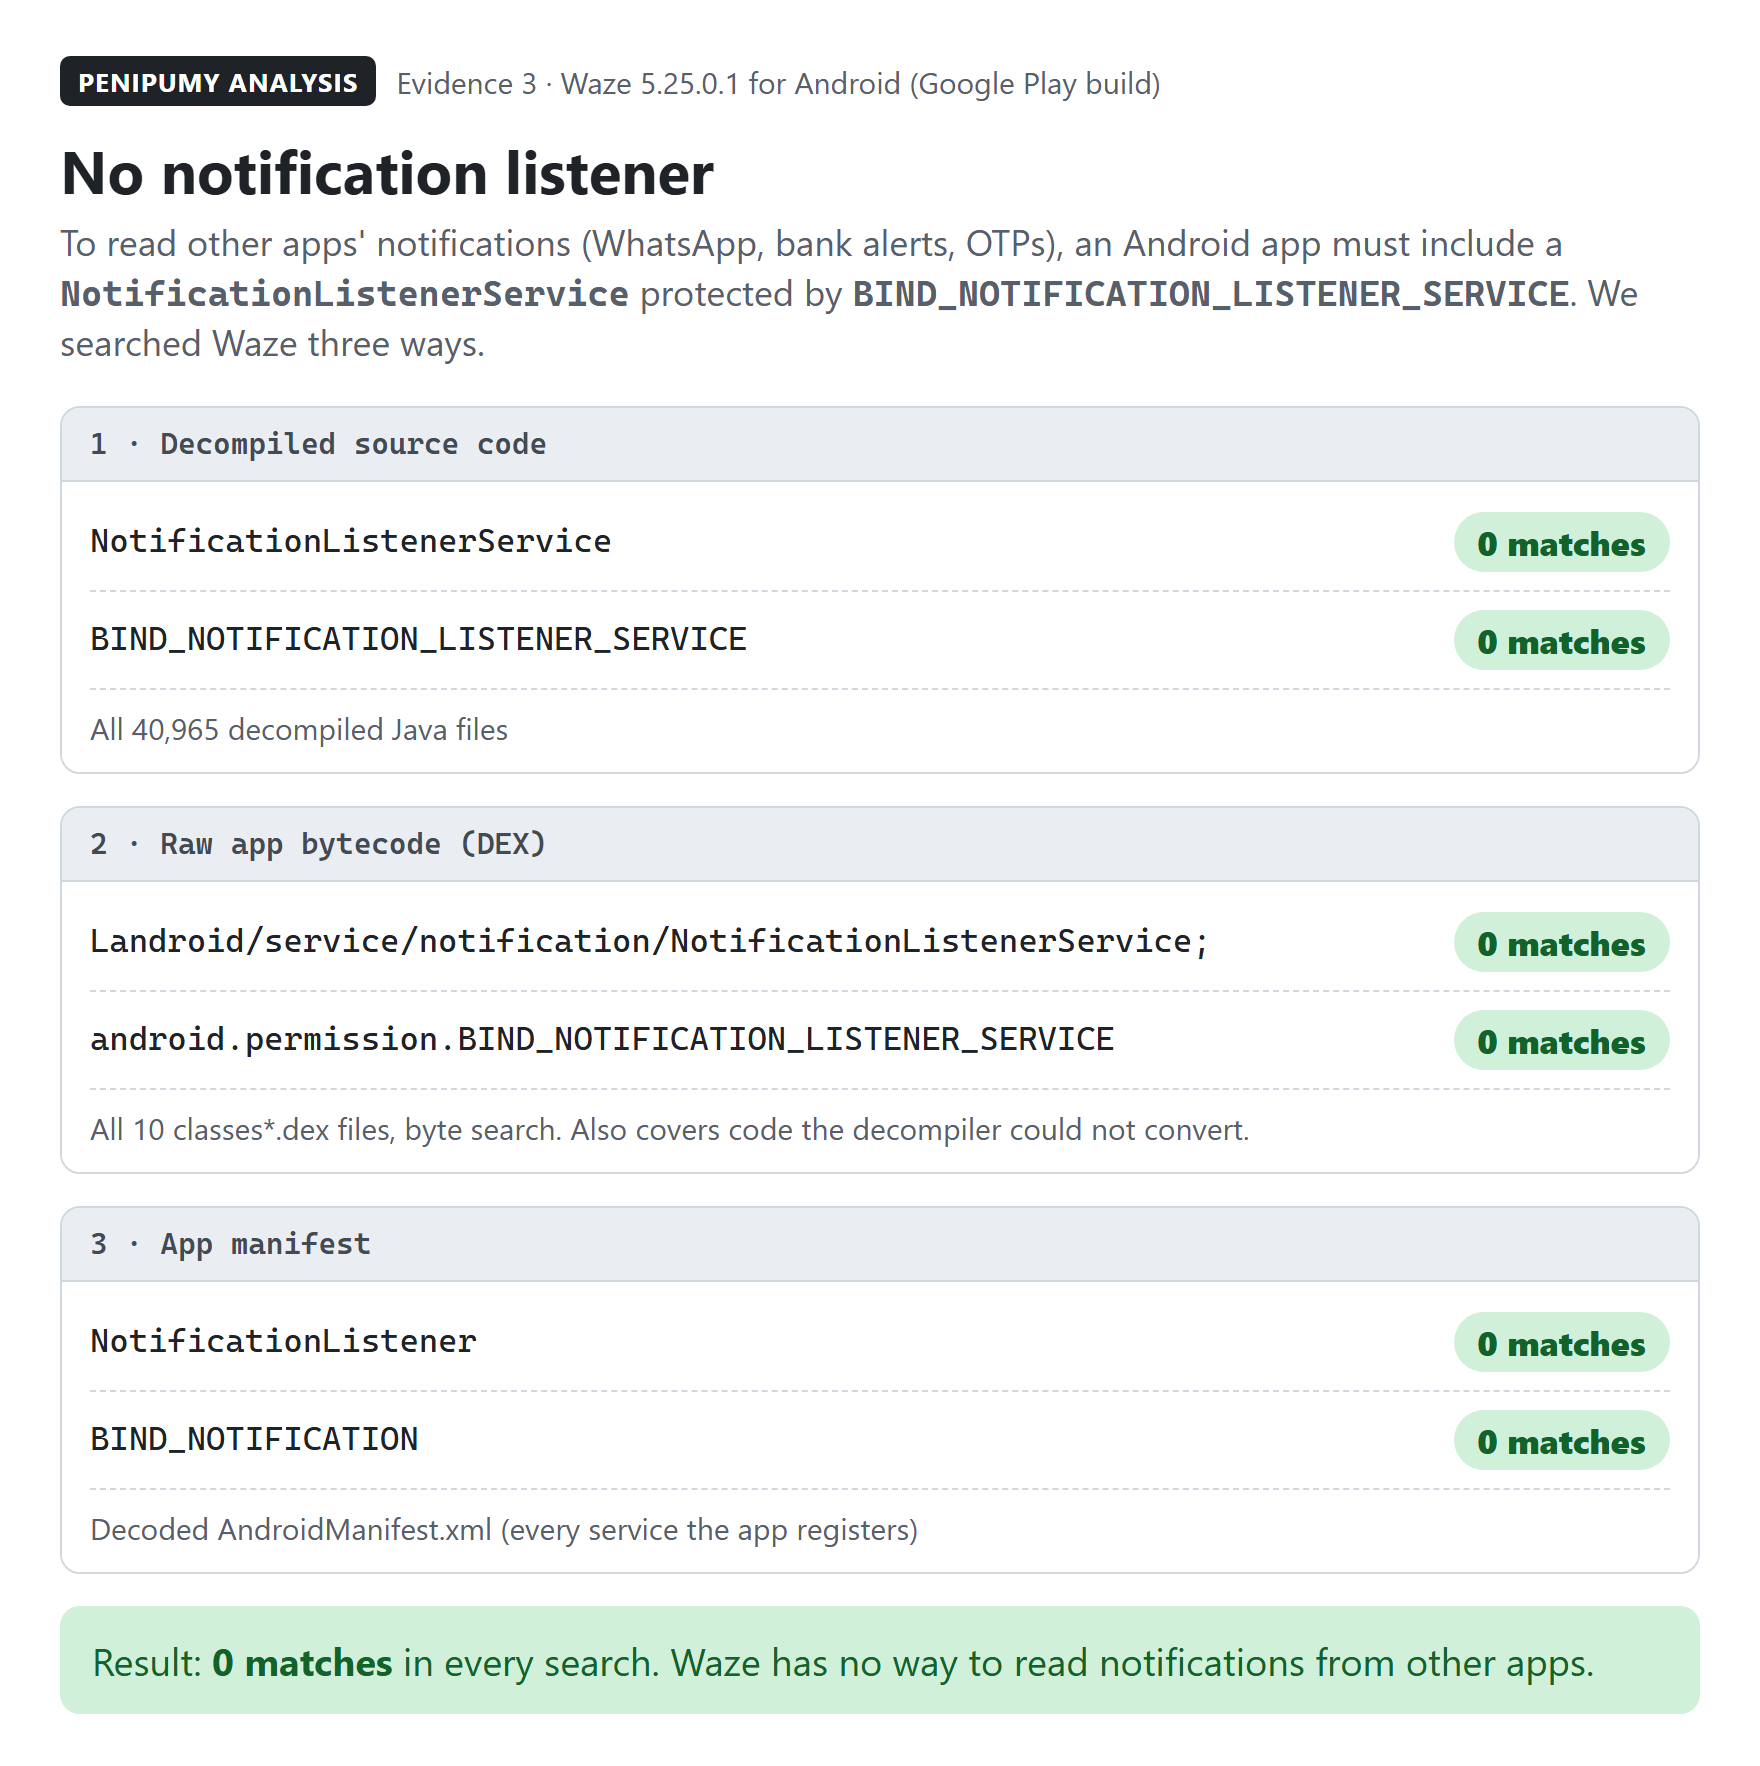1760x1766 pixels.
Task: Select the 'Evidence 3 · Waze 5.25.0.1' subtitle
Action: click(x=778, y=84)
